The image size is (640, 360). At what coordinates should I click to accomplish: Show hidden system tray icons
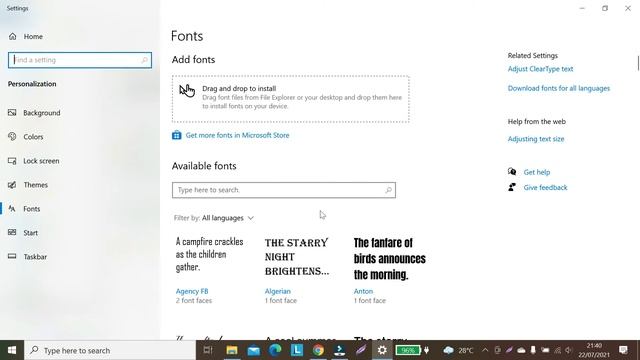point(485,350)
